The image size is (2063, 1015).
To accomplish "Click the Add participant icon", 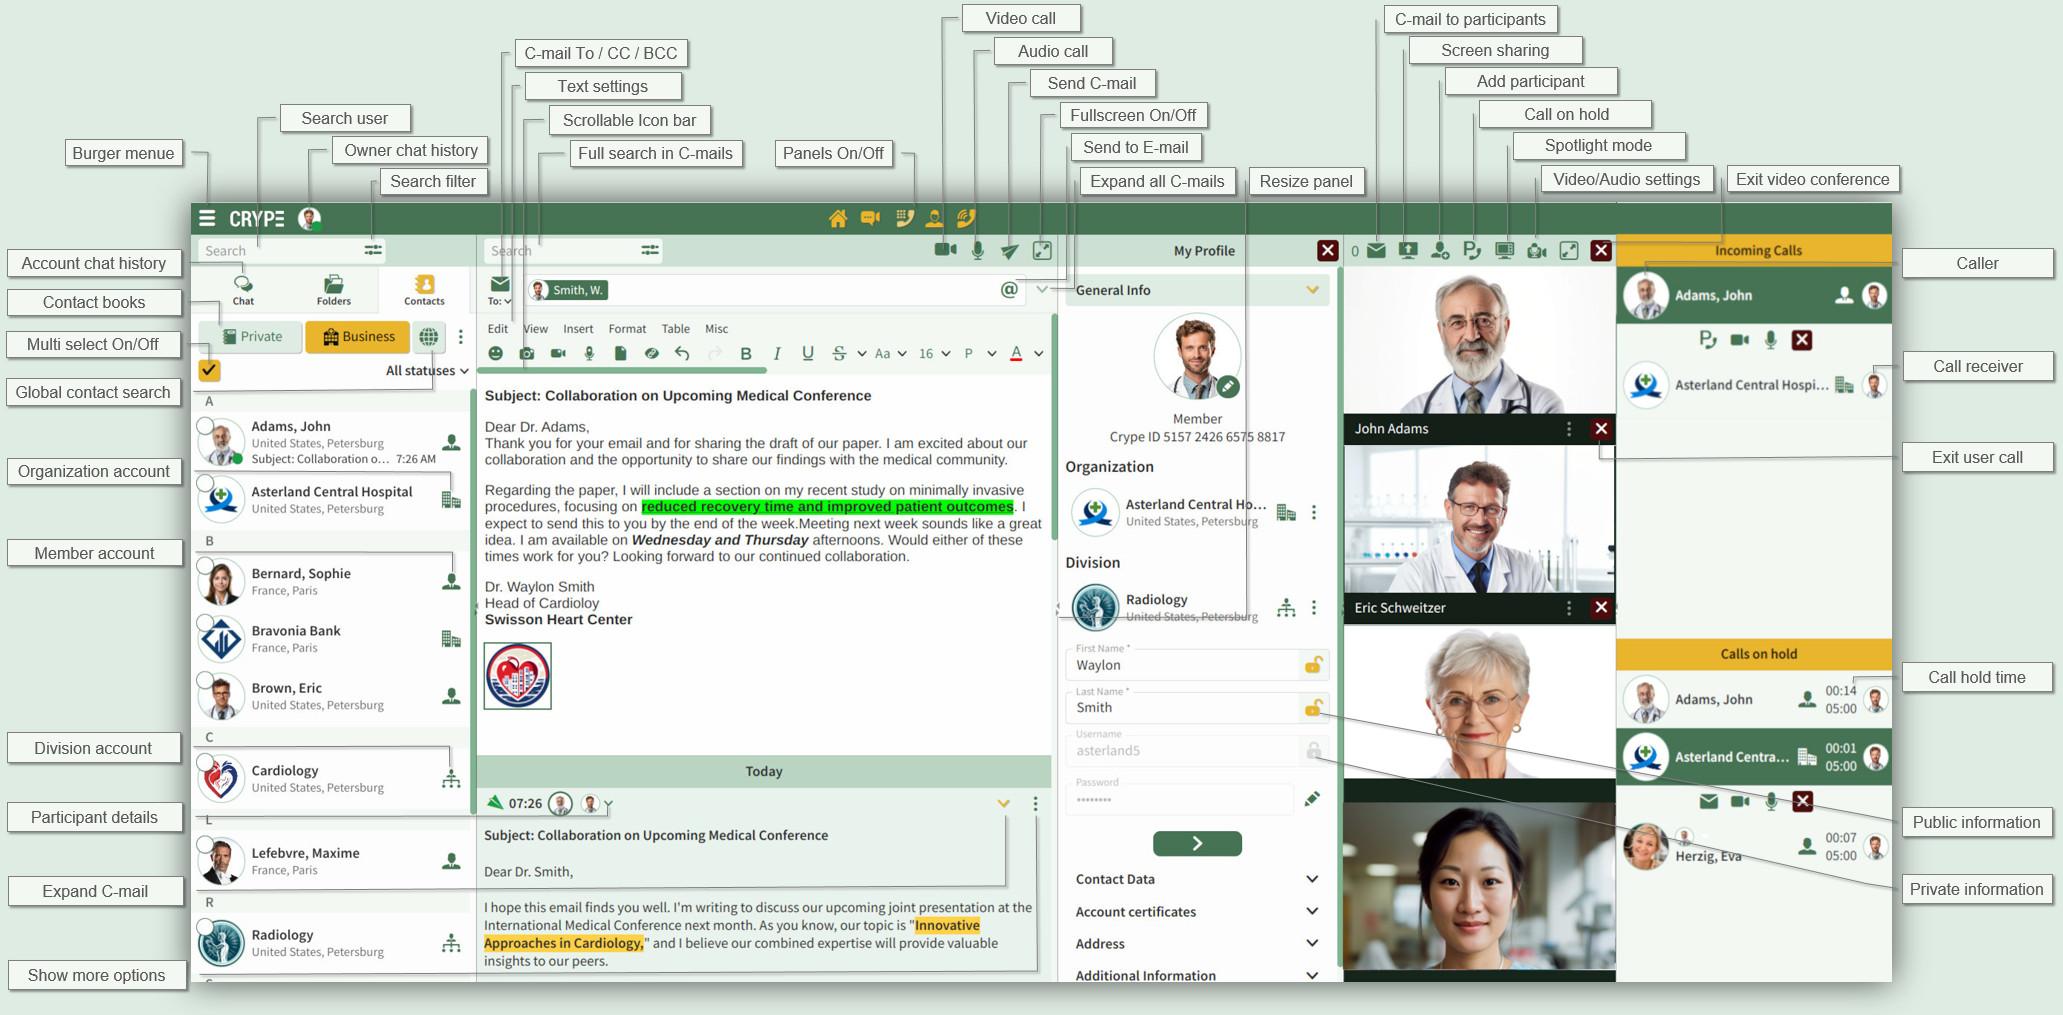I will point(1439,251).
